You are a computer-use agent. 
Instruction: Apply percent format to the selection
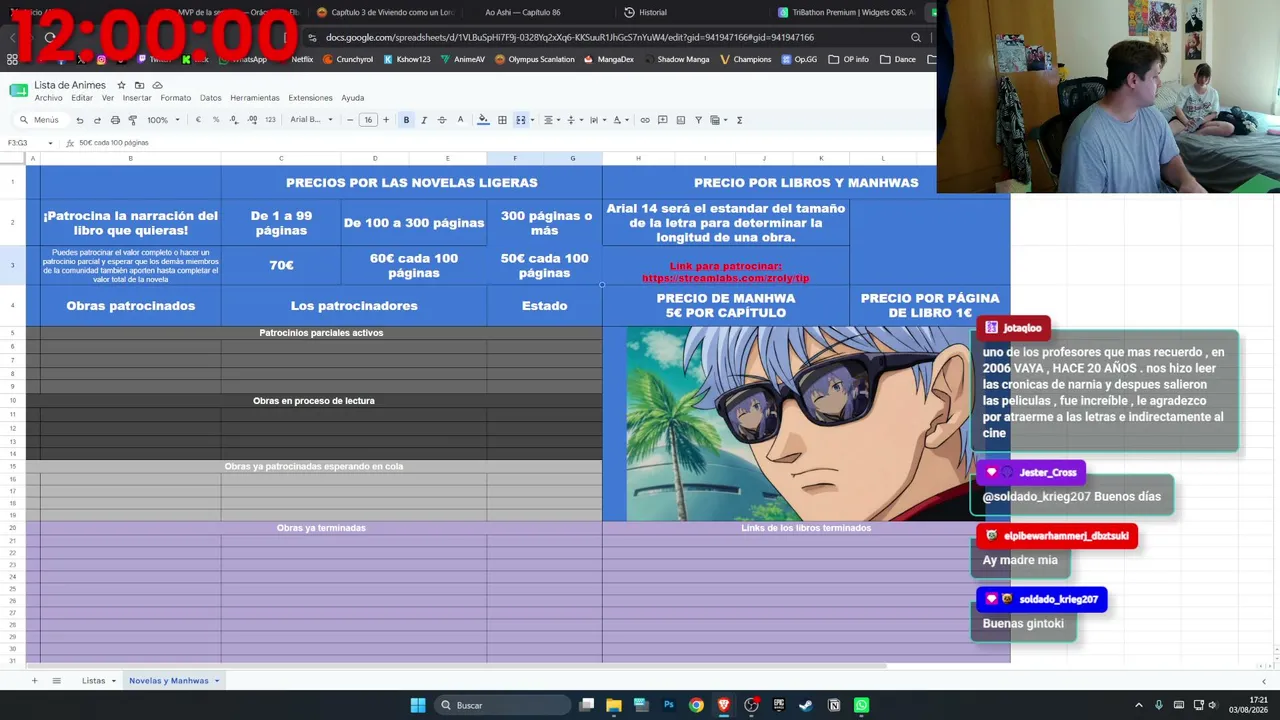coord(215,120)
